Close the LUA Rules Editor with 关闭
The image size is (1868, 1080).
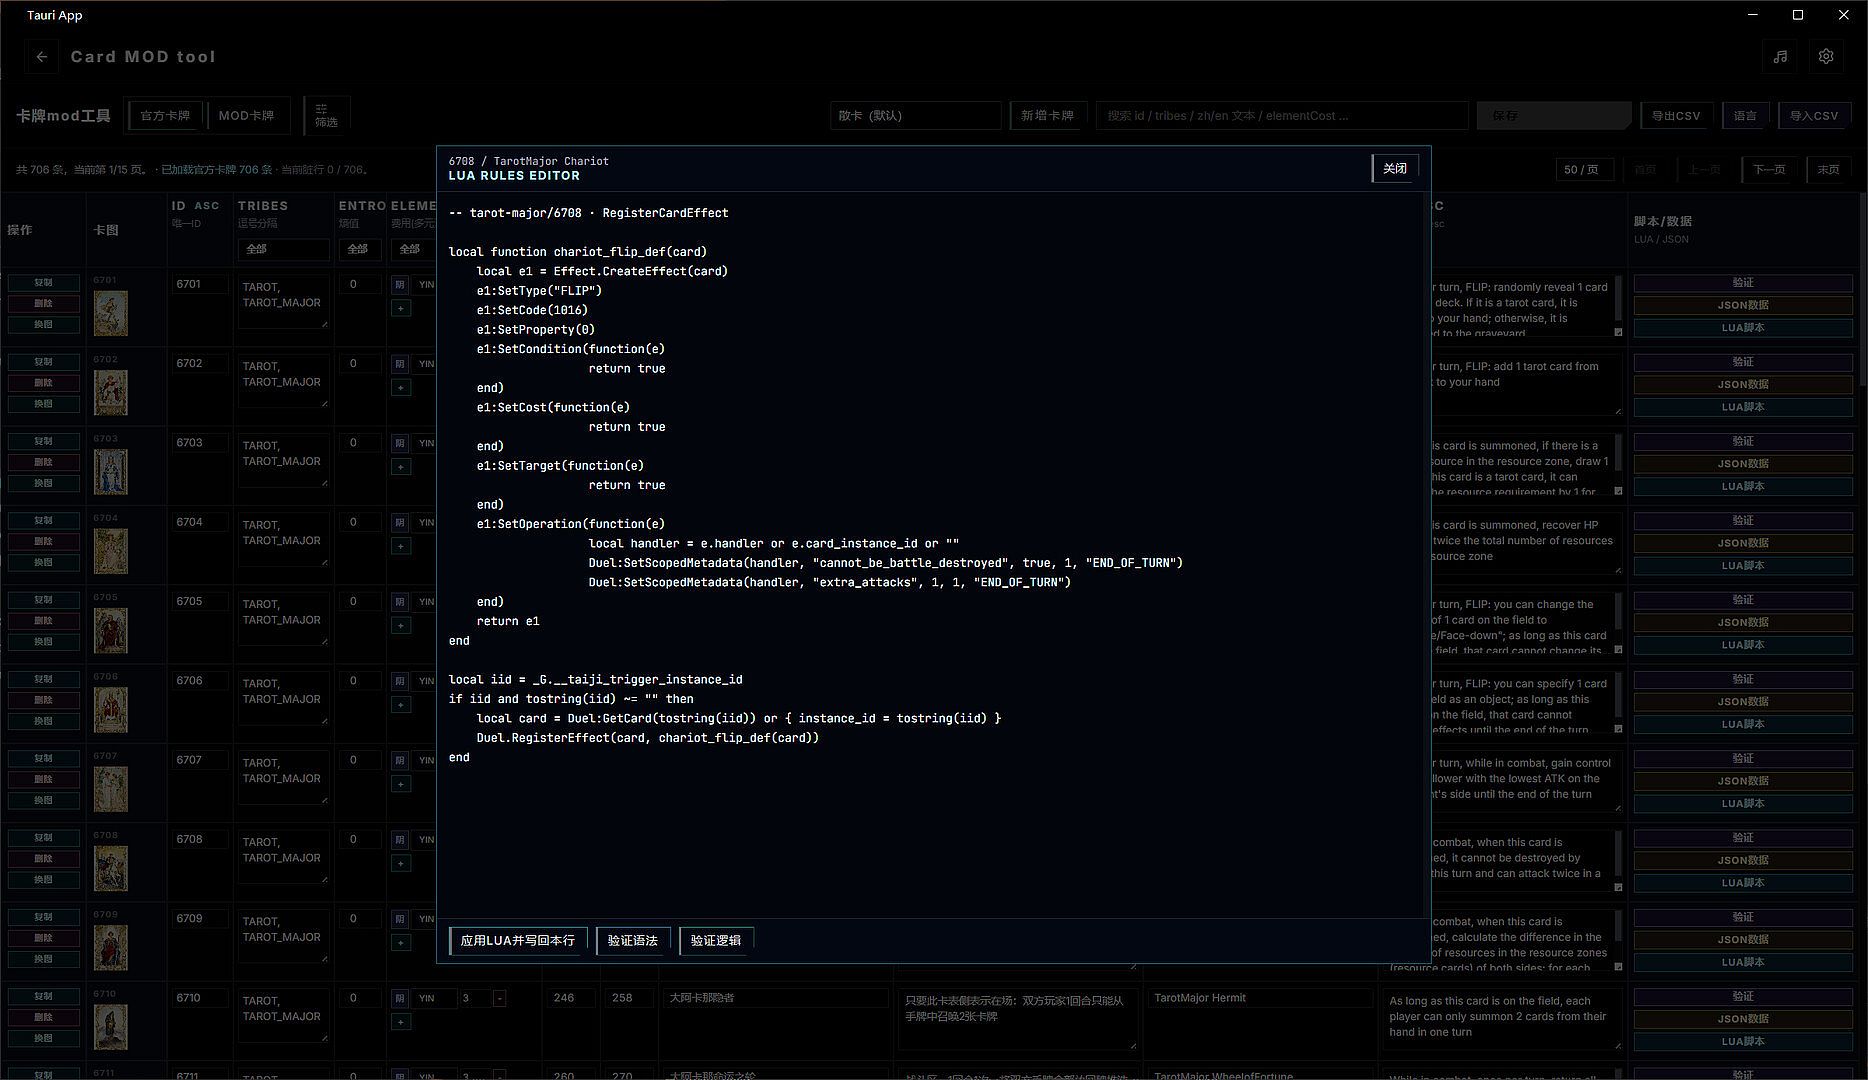pos(1394,169)
